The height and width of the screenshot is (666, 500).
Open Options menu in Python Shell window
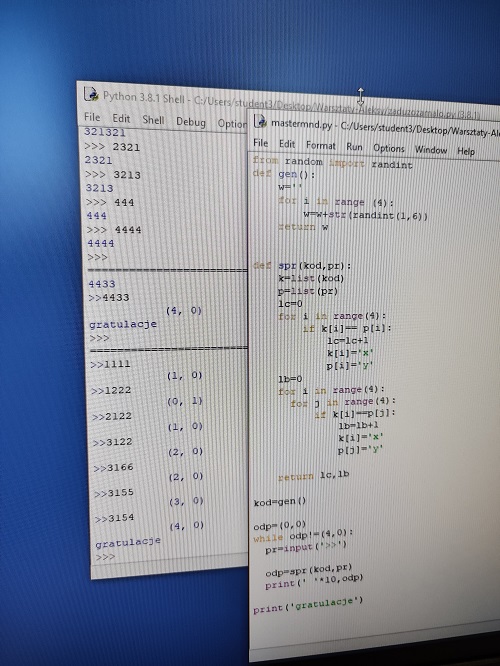(x=232, y=124)
